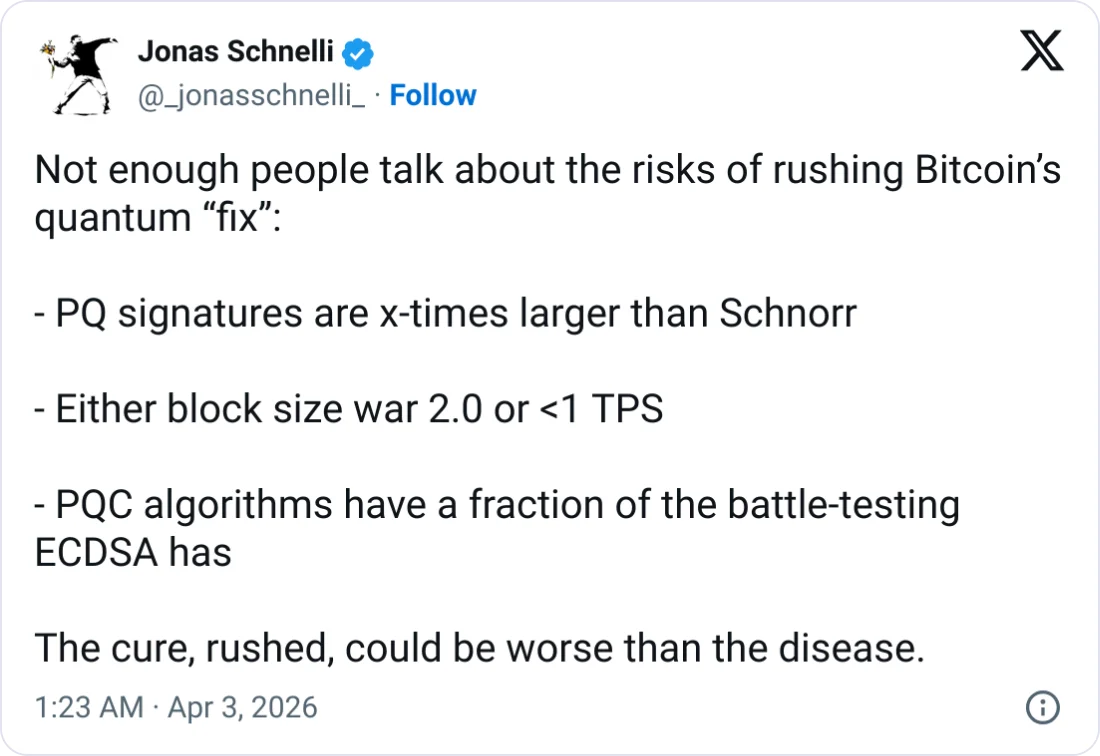The height and width of the screenshot is (756, 1100).
Task: Open the @_jonasschnelli_ handle link
Action: [251, 96]
